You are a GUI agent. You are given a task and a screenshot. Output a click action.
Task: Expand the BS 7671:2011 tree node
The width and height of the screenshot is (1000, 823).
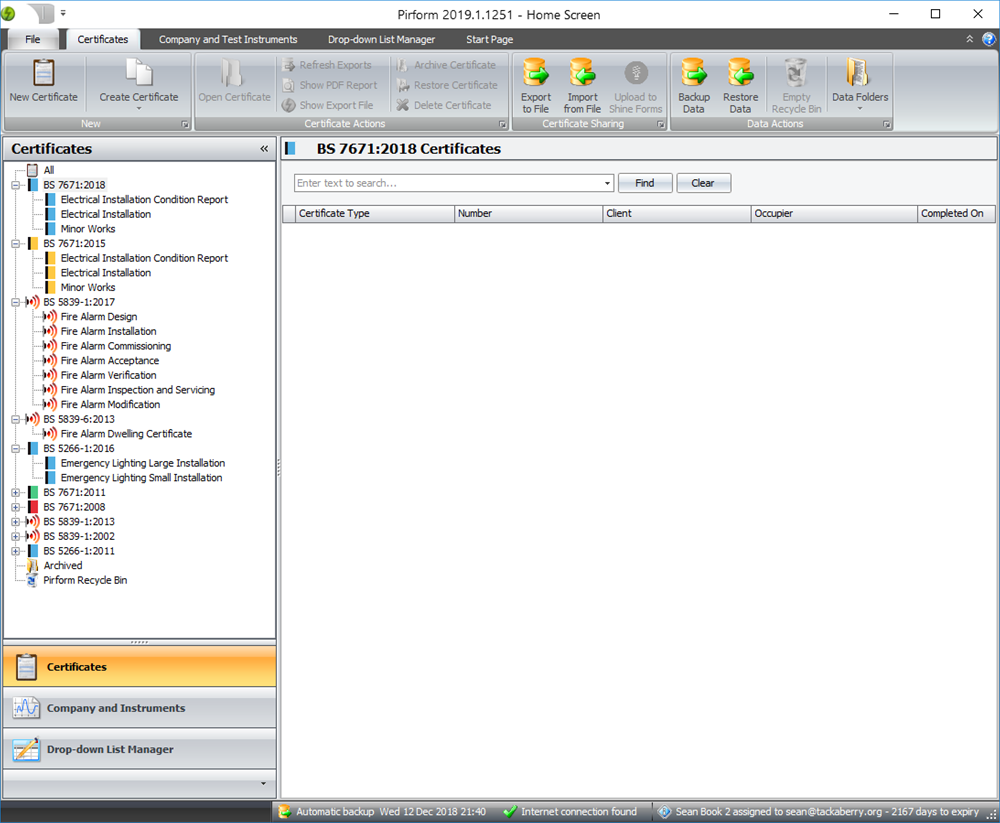[16, 492]
